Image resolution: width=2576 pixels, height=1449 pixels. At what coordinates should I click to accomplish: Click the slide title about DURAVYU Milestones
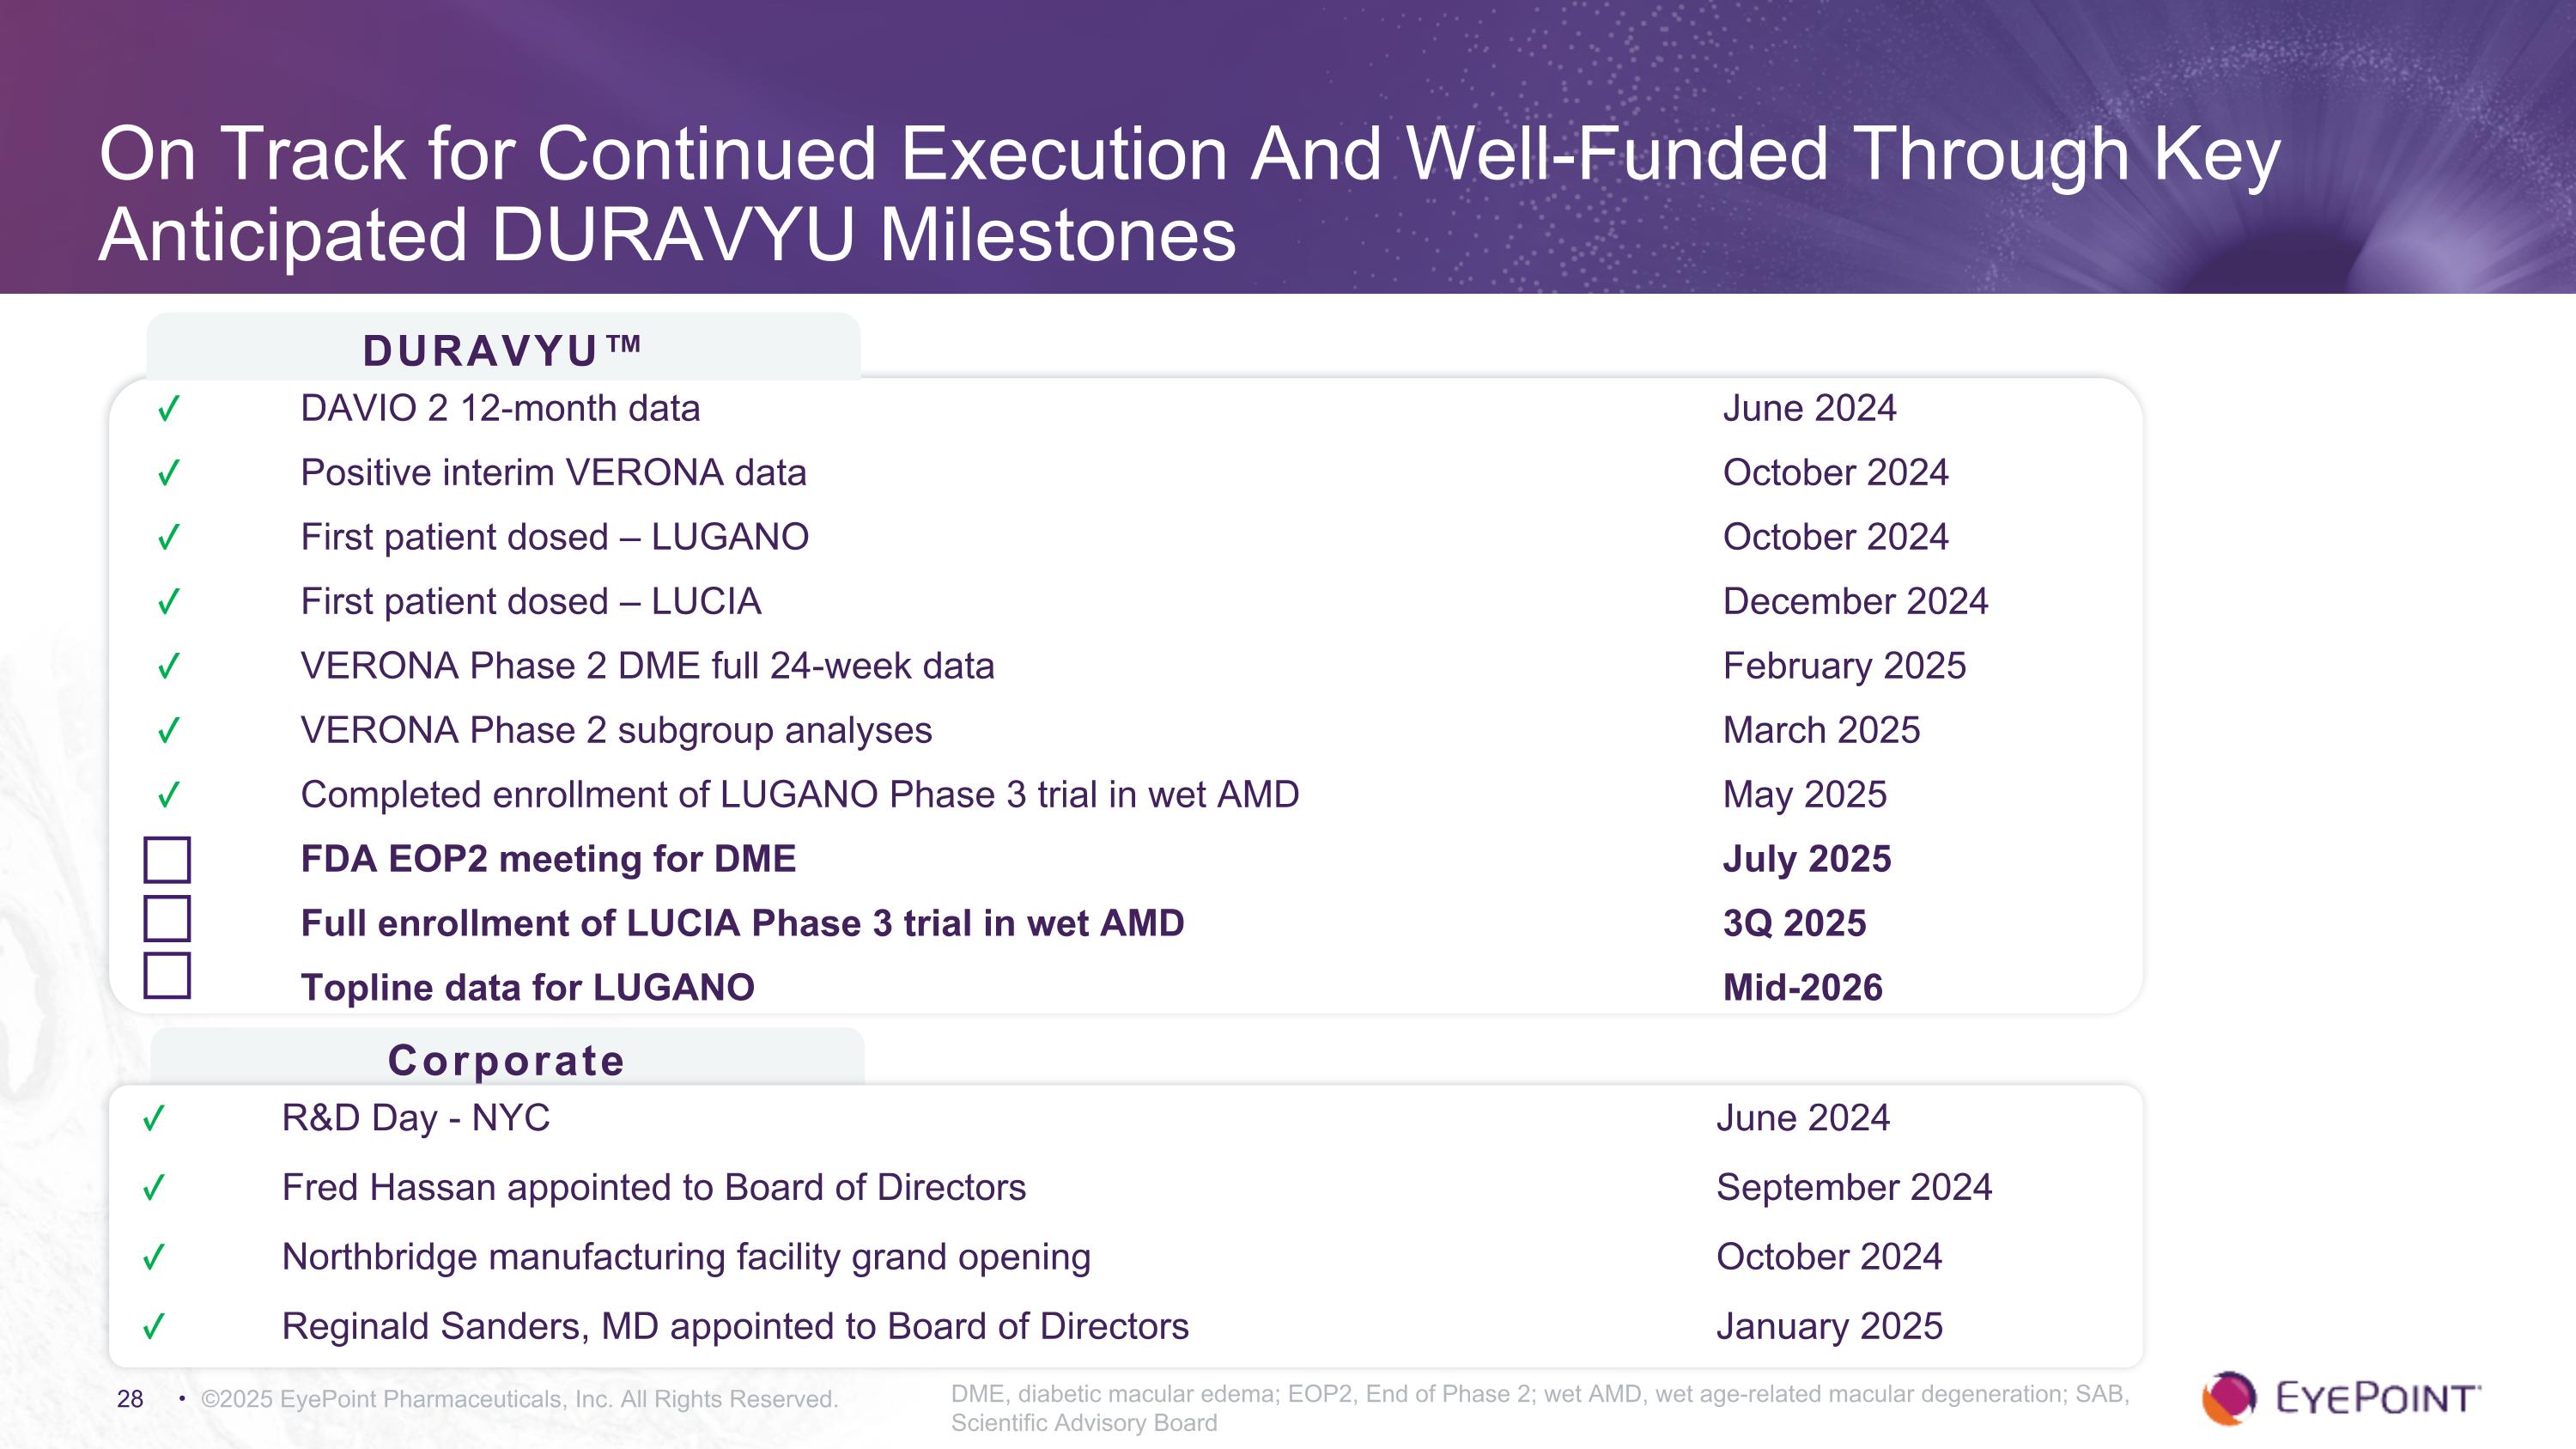click(1188, 194)
